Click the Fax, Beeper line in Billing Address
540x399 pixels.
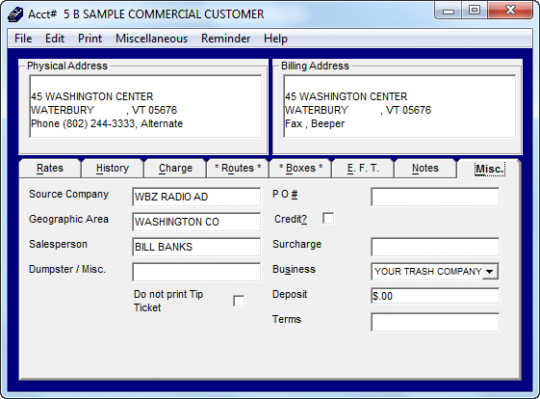coord(315,124)
